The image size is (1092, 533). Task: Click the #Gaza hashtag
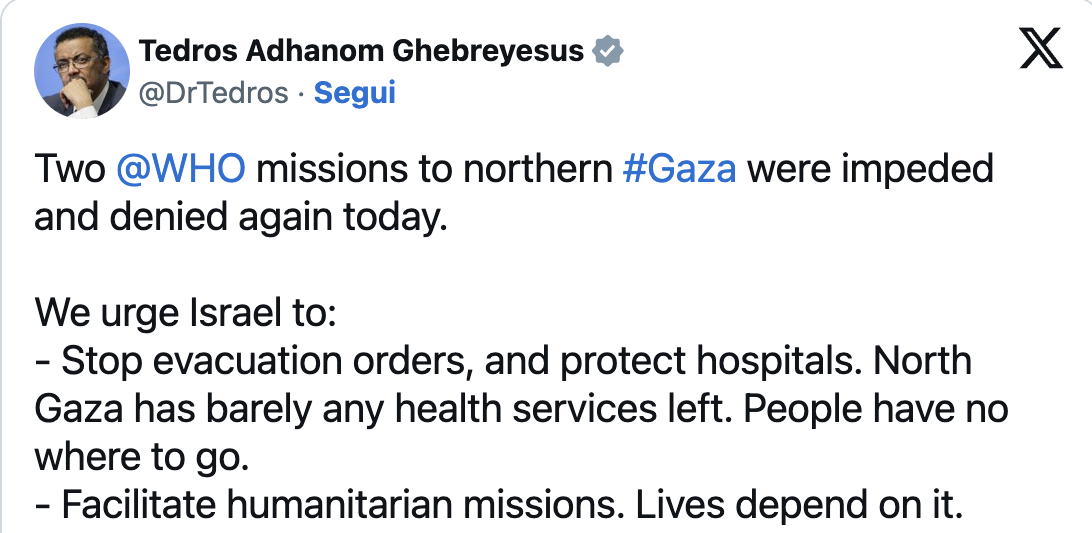[x=679, y=169]
